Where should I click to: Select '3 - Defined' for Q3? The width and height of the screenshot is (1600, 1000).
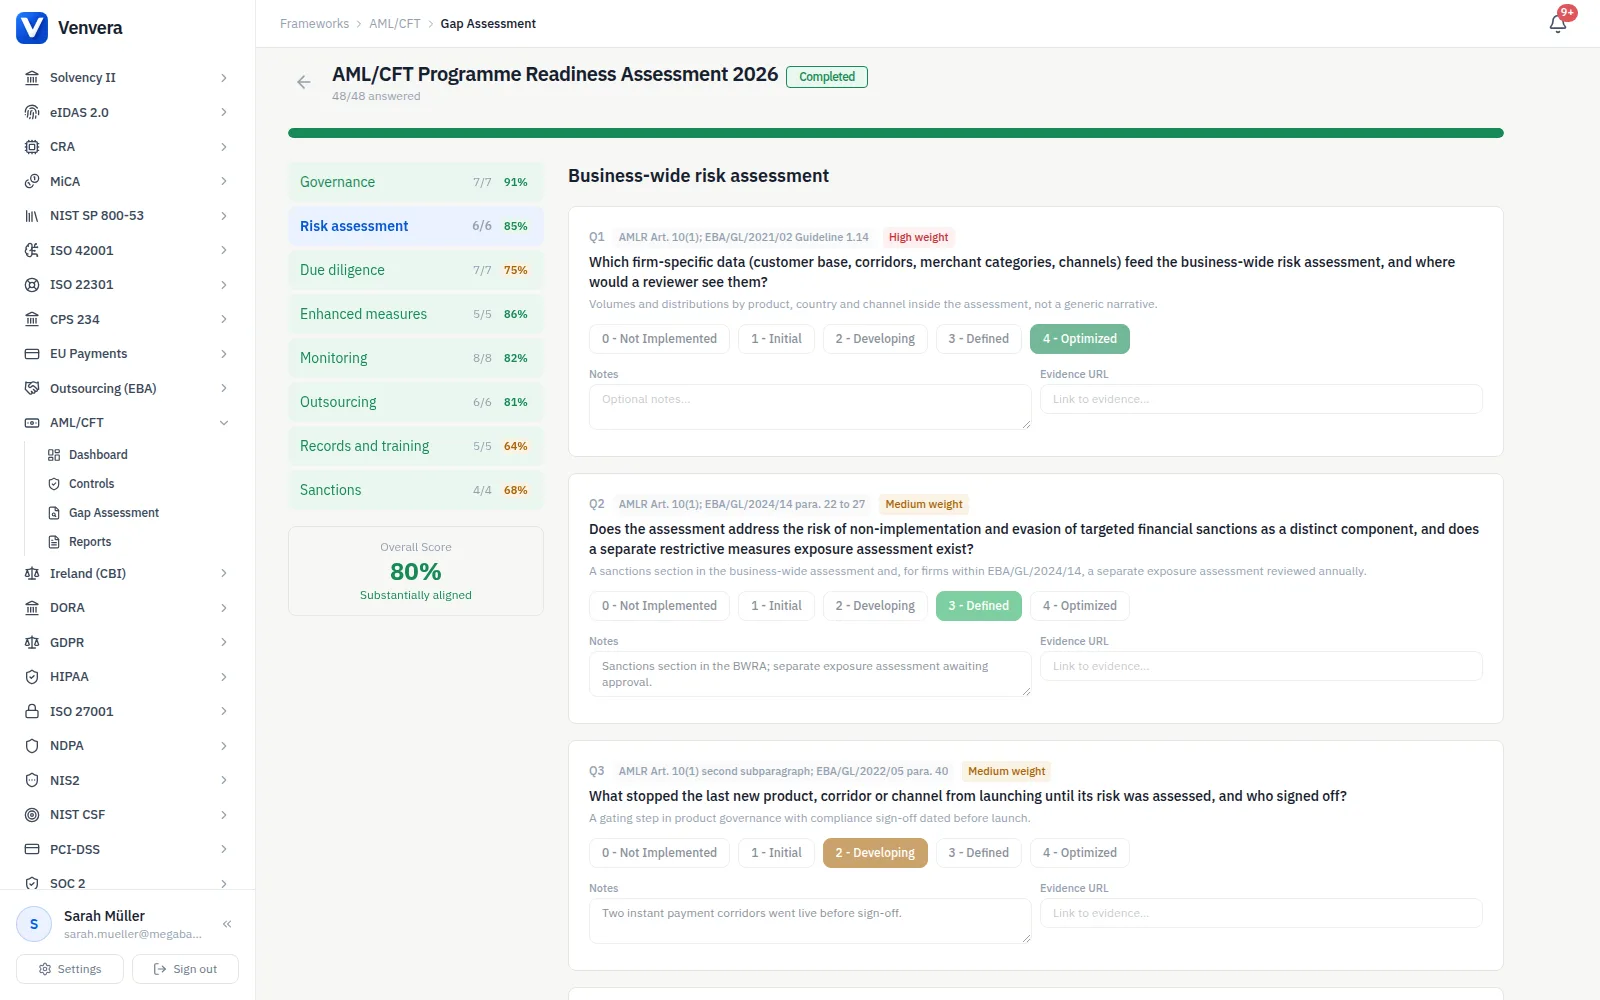[x=979, y=853]
